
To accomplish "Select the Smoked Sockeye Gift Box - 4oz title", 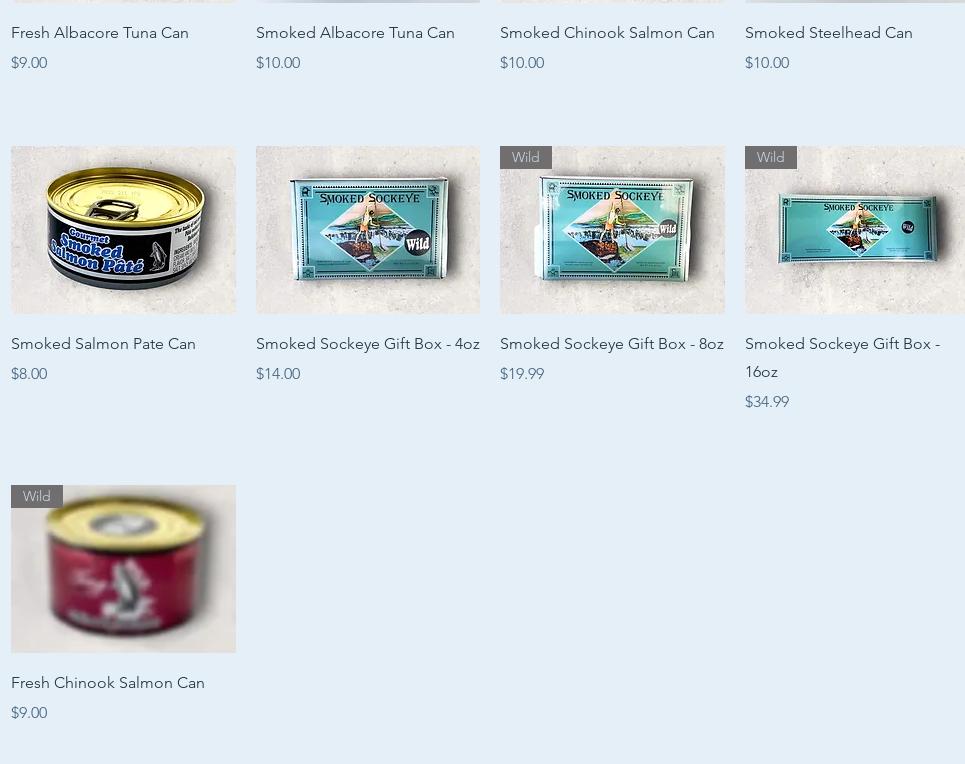I will tap(367, 344).
